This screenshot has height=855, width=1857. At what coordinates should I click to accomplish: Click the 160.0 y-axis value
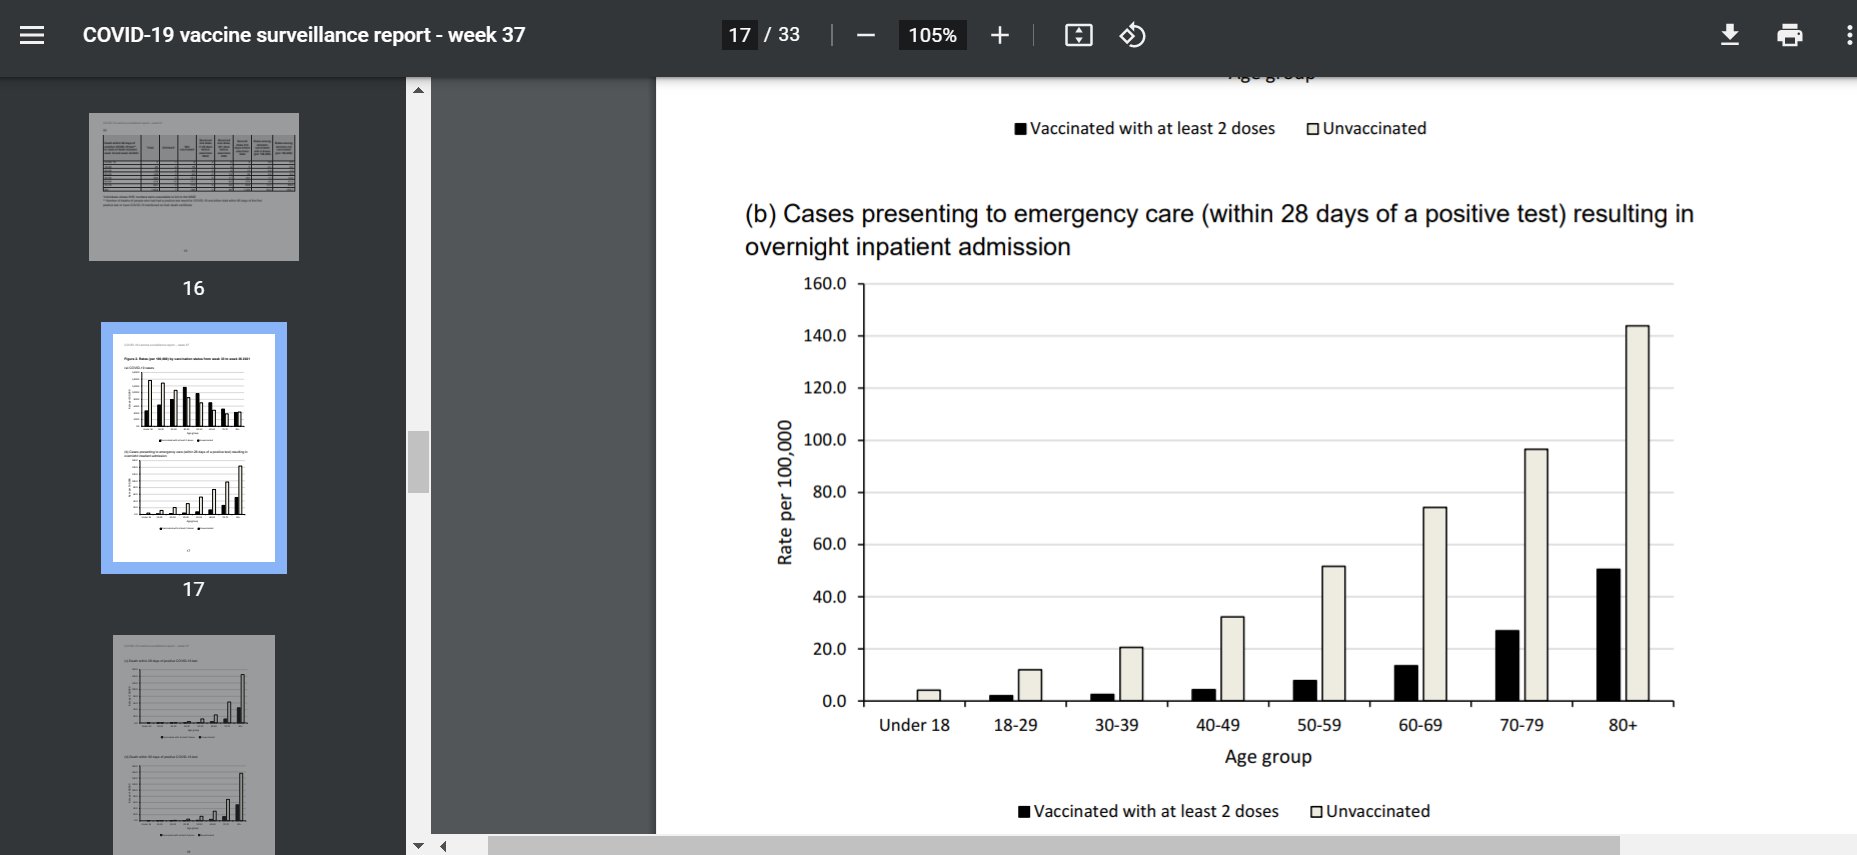pos(824,284)
